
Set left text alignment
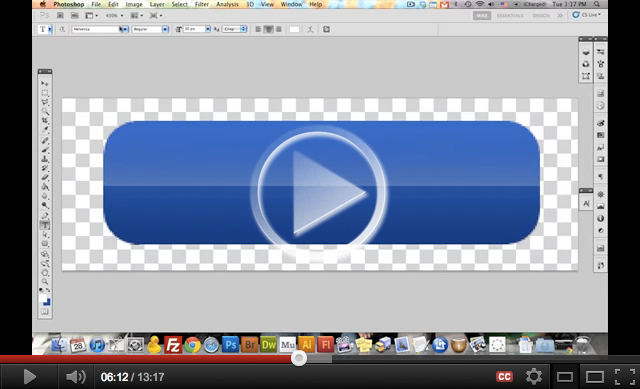[x=258, y=29]
